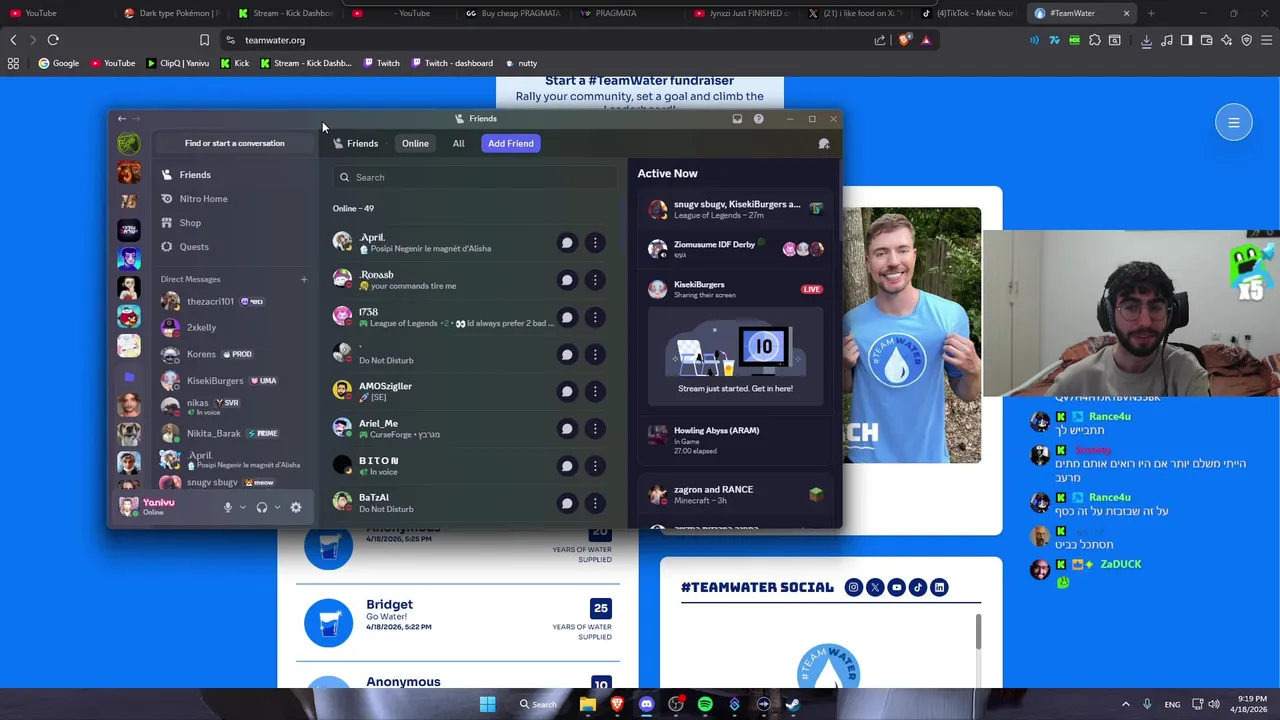The height and width of the screenshot is (720, 1280).
Task: Open File Explorer from taskbar
Action: tap(588, 704)
